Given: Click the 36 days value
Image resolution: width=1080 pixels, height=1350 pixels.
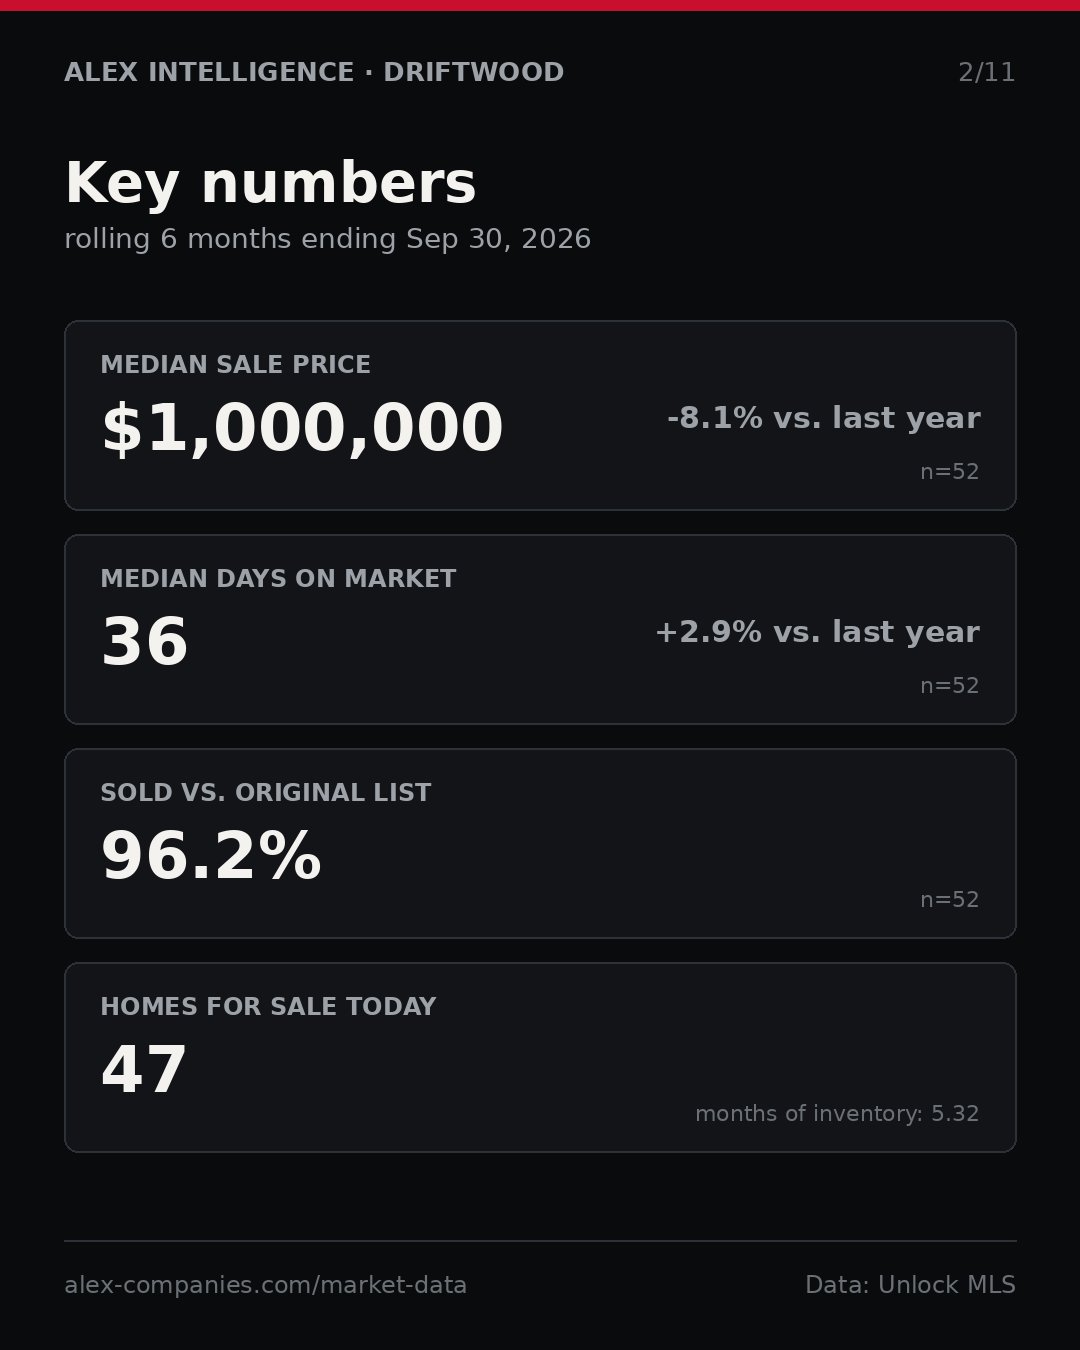Looking at the screenshot, I should point(145,642).
